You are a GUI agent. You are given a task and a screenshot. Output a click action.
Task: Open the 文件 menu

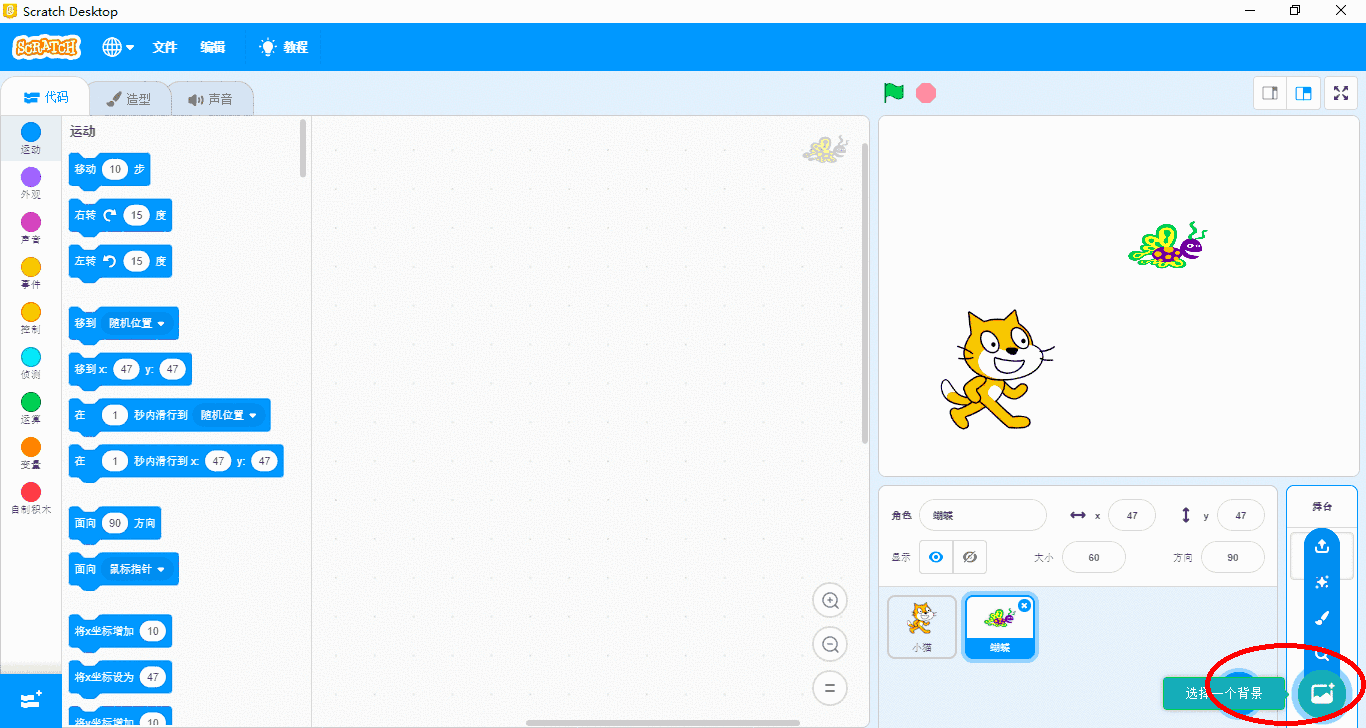point(164,47)
